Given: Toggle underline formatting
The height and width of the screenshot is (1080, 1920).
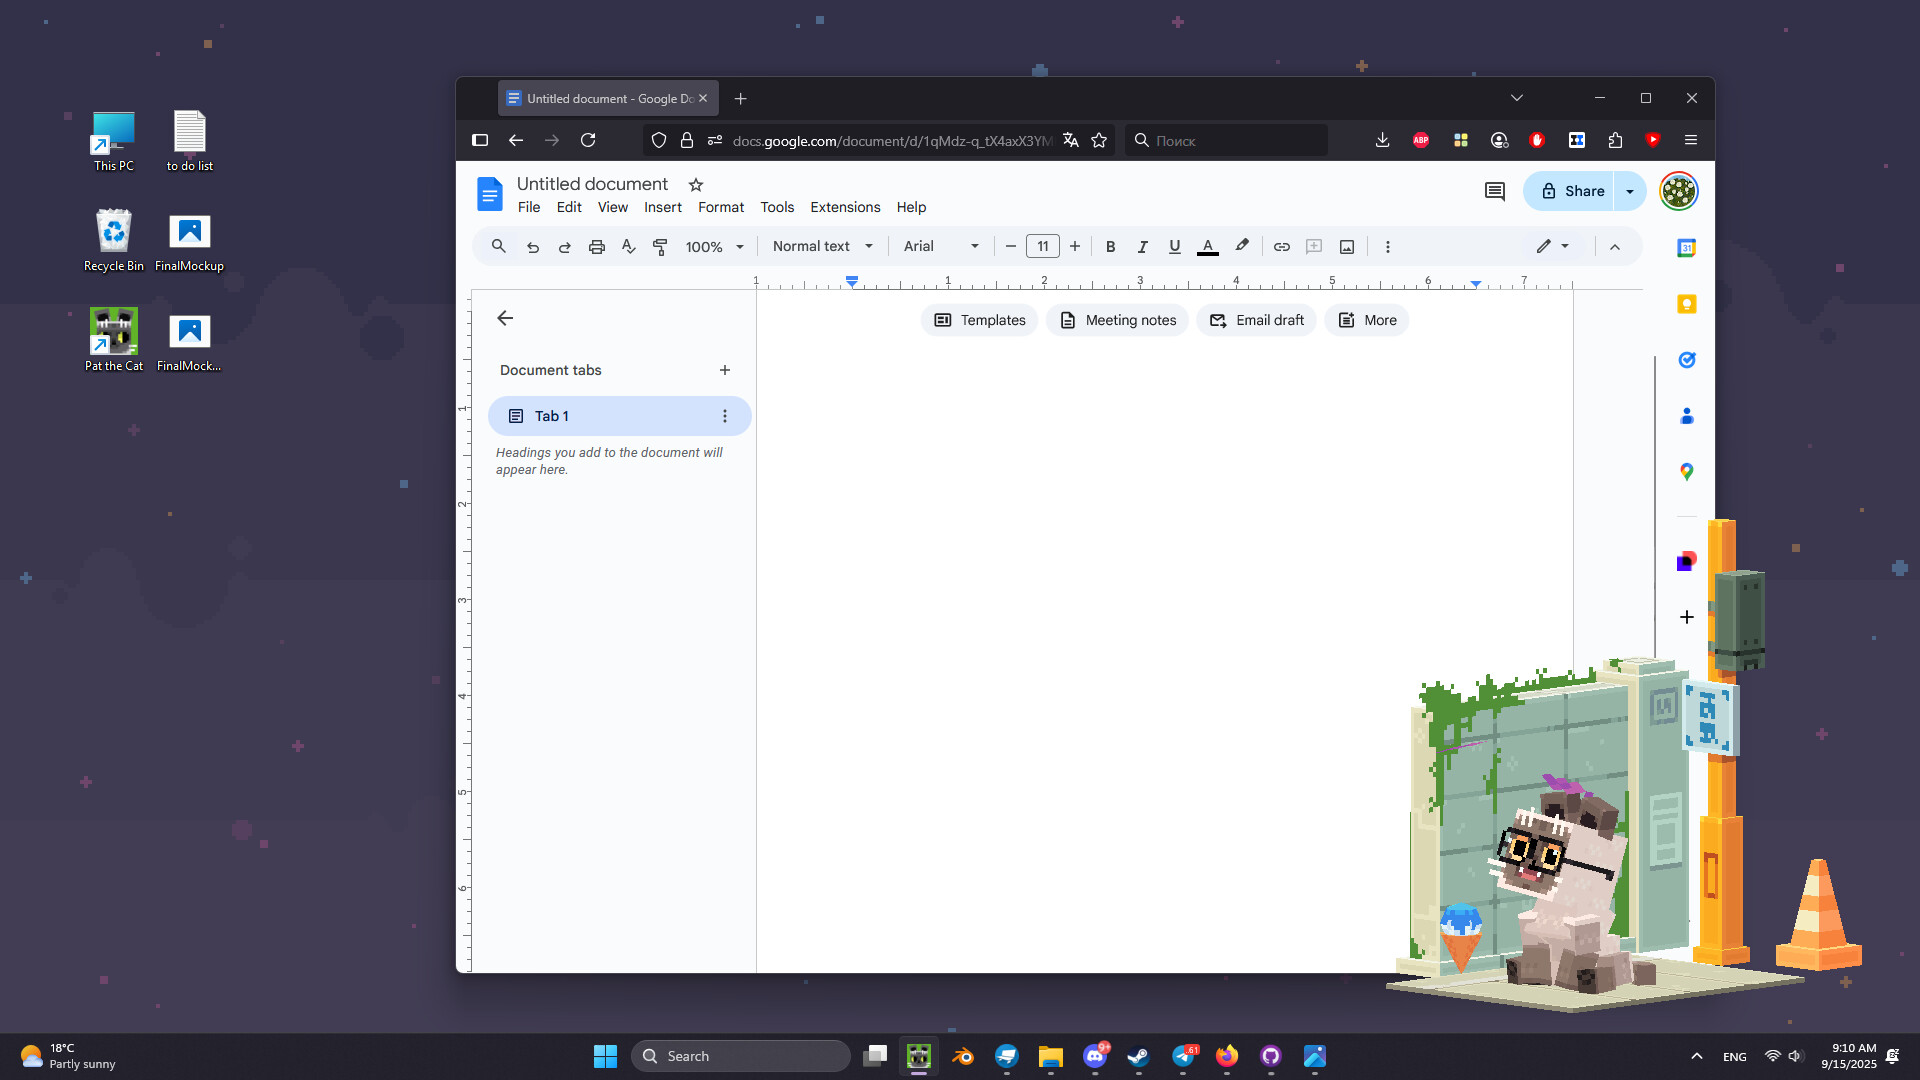Looking at the screenshot, I should pyautogui.click(x=1175, y=246).
